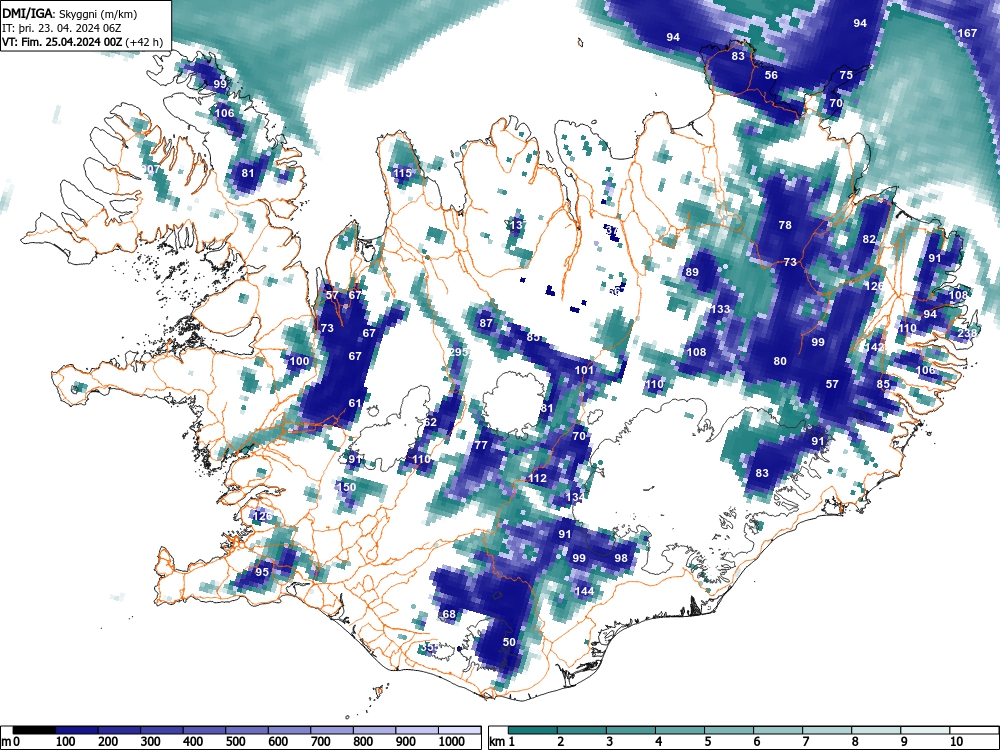Click the visibility value 101
This screenshot has width=1000, height=750.
tap(584, 370)
